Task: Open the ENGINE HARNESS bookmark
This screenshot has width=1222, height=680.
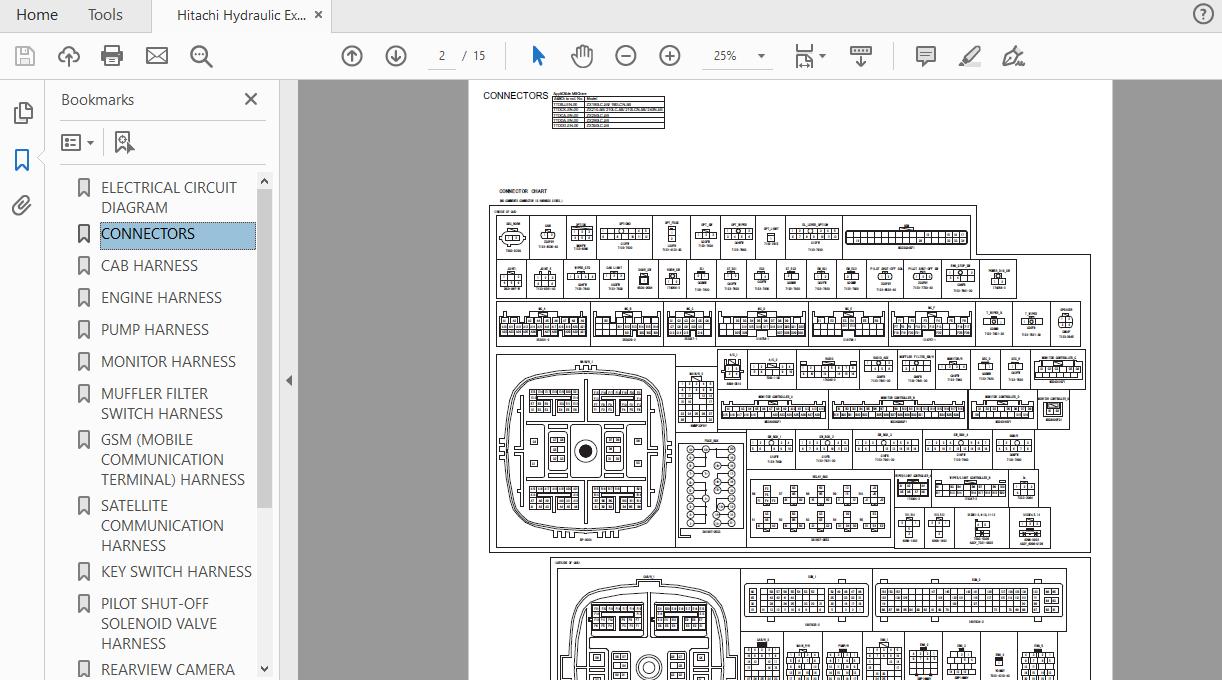Action: [161, 298]
